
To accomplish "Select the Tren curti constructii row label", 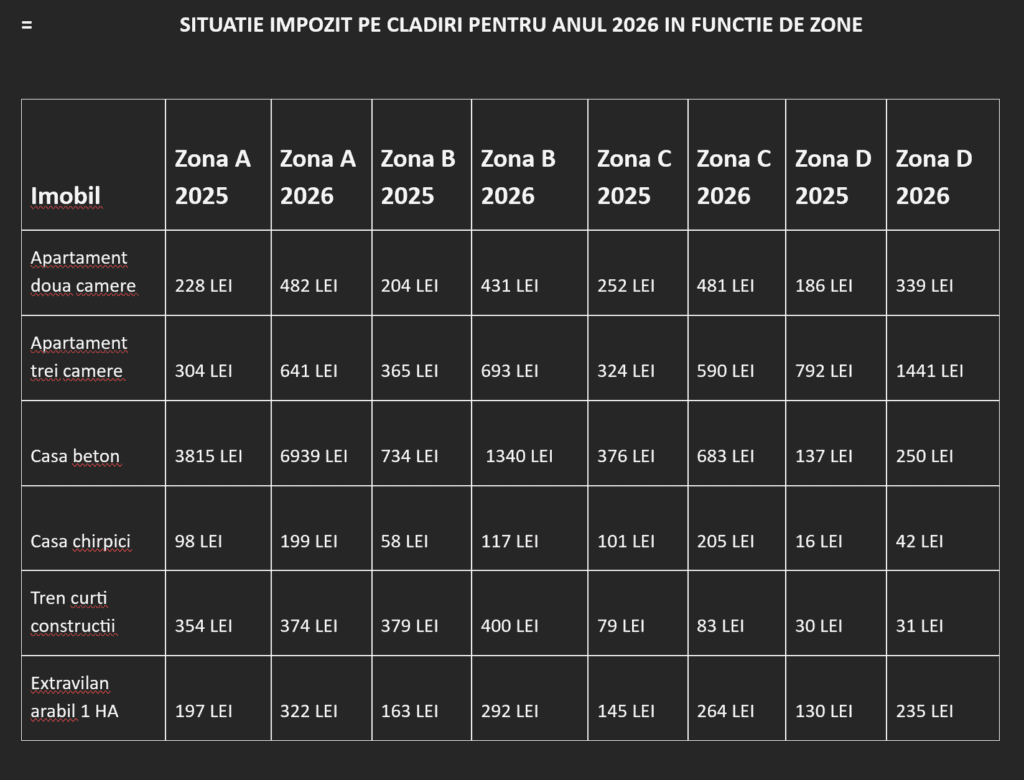I will click(73, 612).
